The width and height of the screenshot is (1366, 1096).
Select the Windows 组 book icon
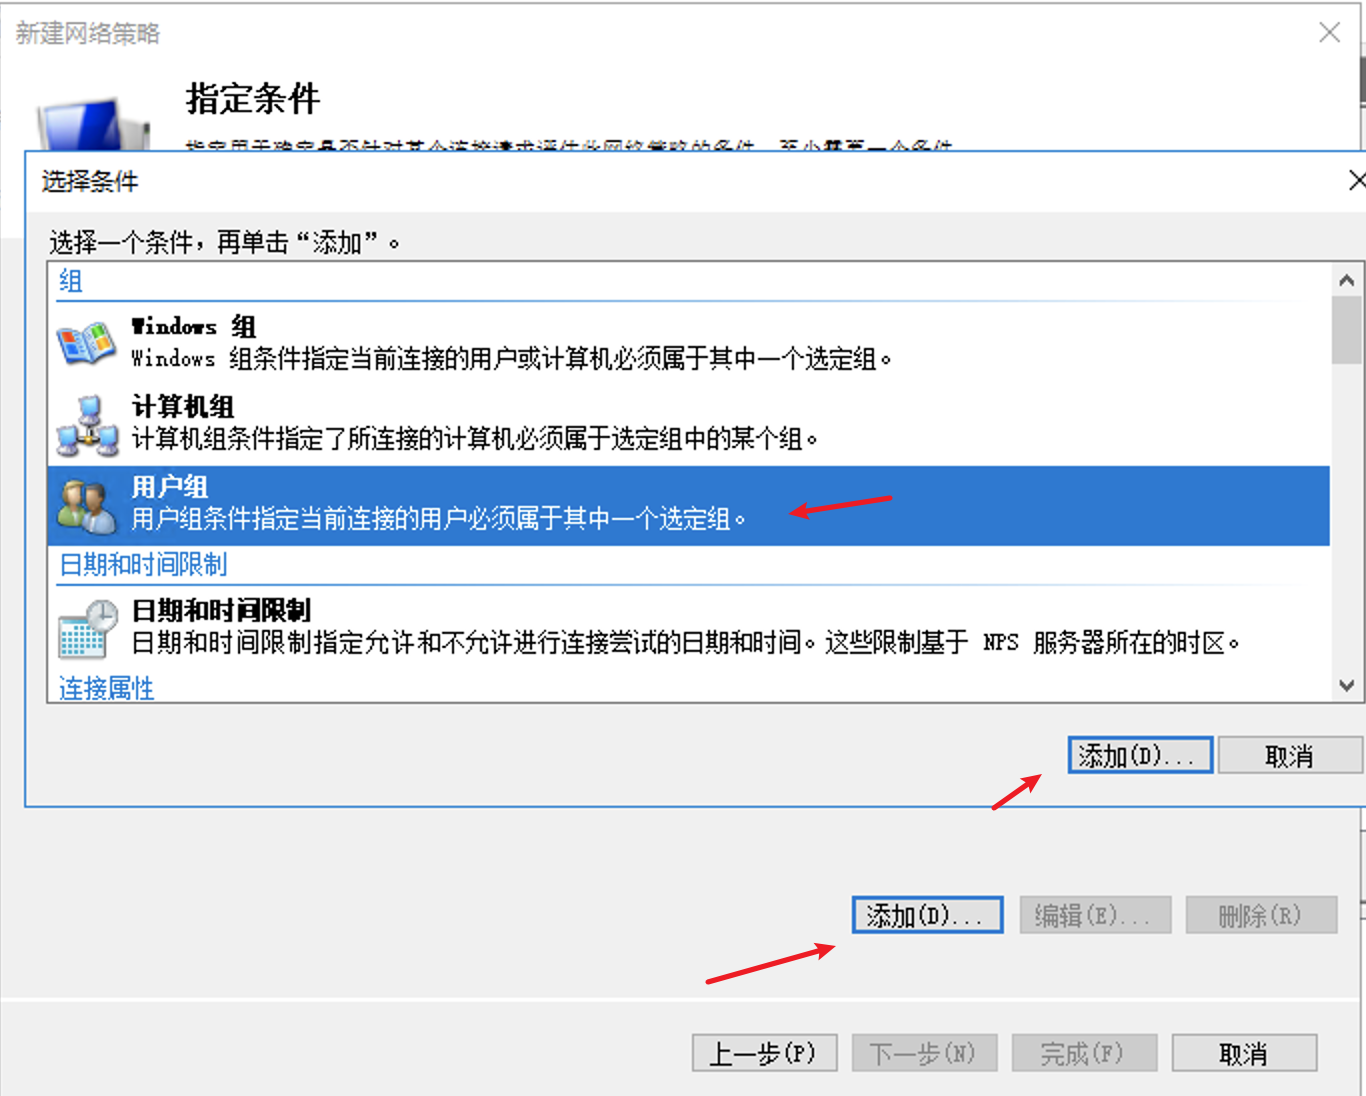87,342
